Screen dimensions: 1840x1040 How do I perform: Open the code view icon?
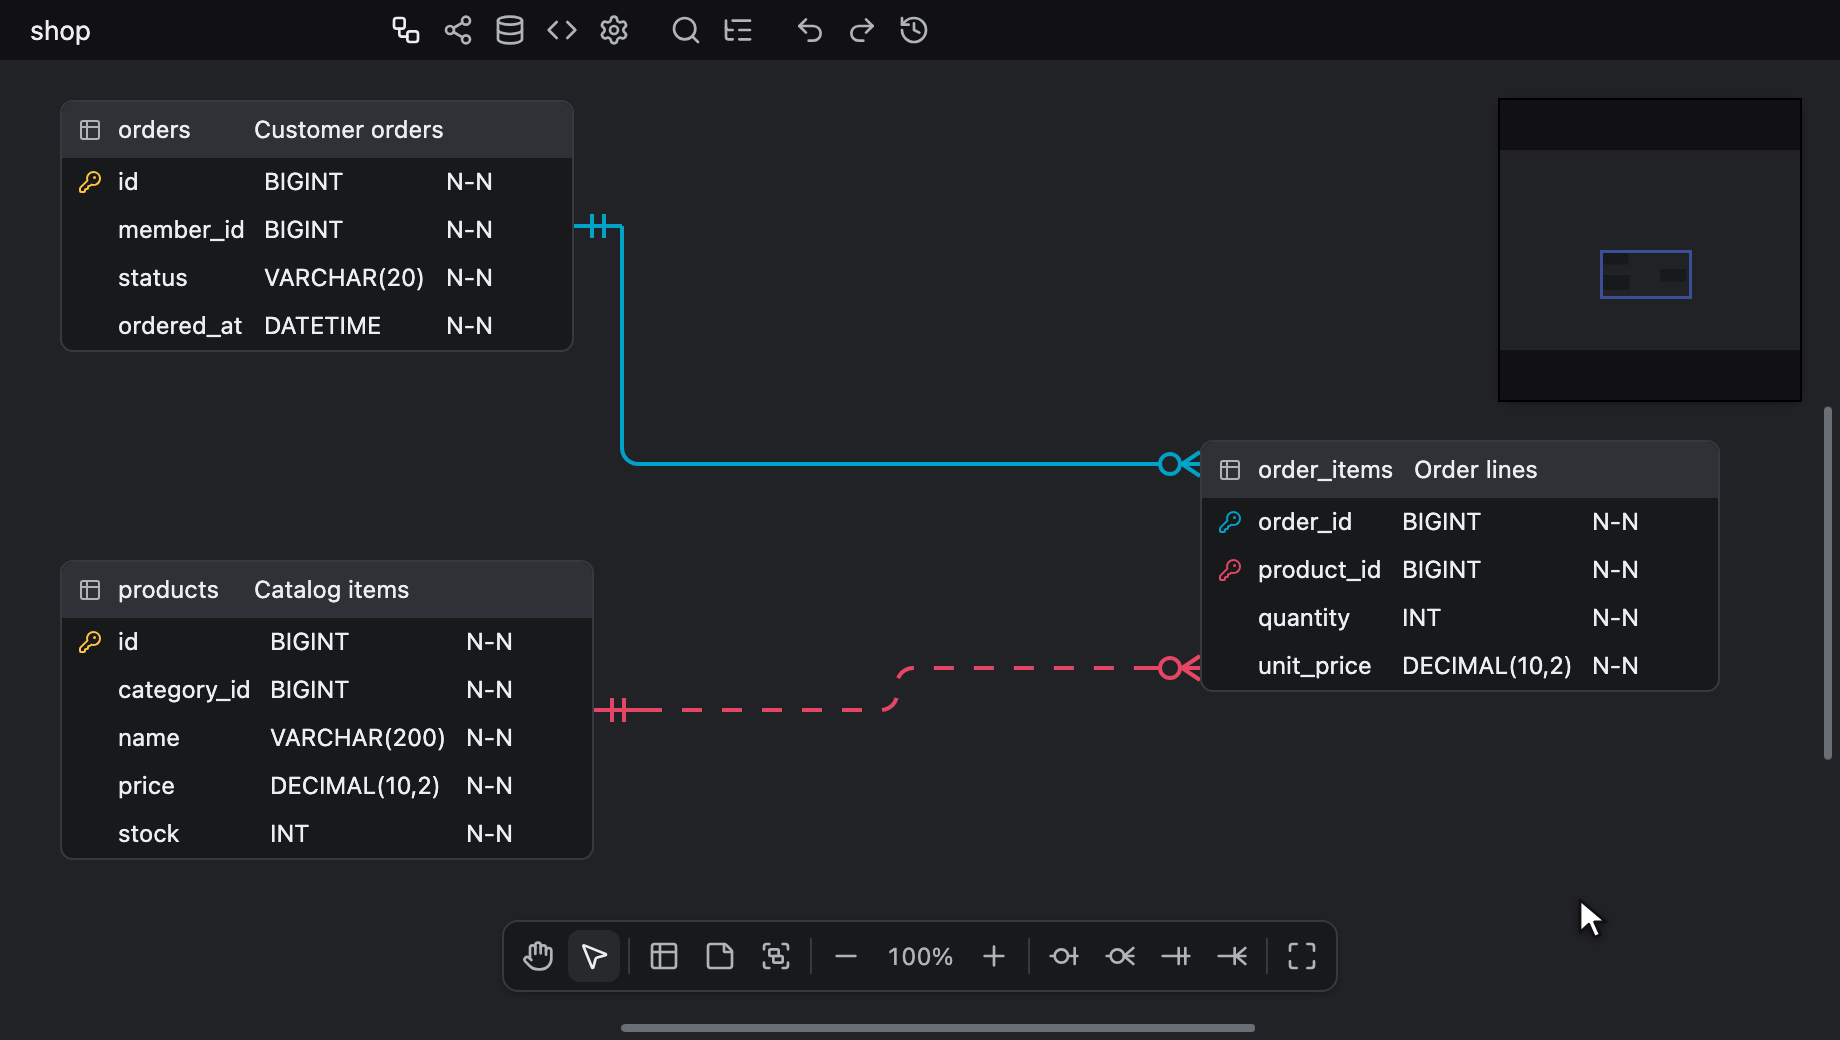point(562,30)
